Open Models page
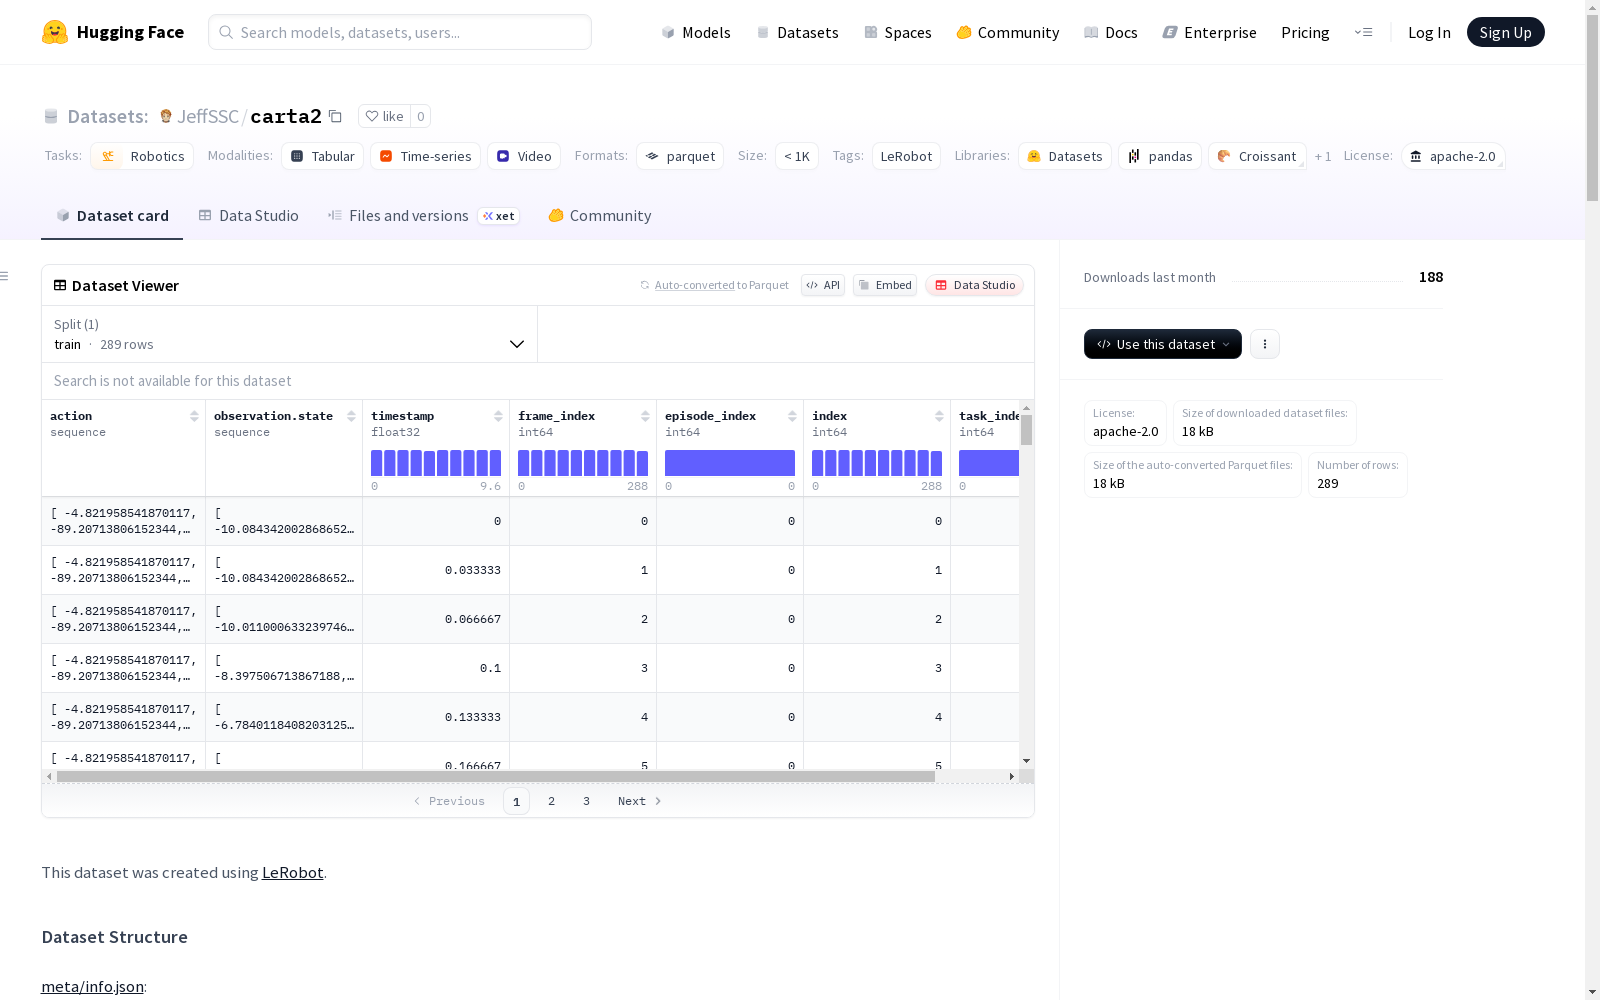1600x1000 pixels. (696, 32)
